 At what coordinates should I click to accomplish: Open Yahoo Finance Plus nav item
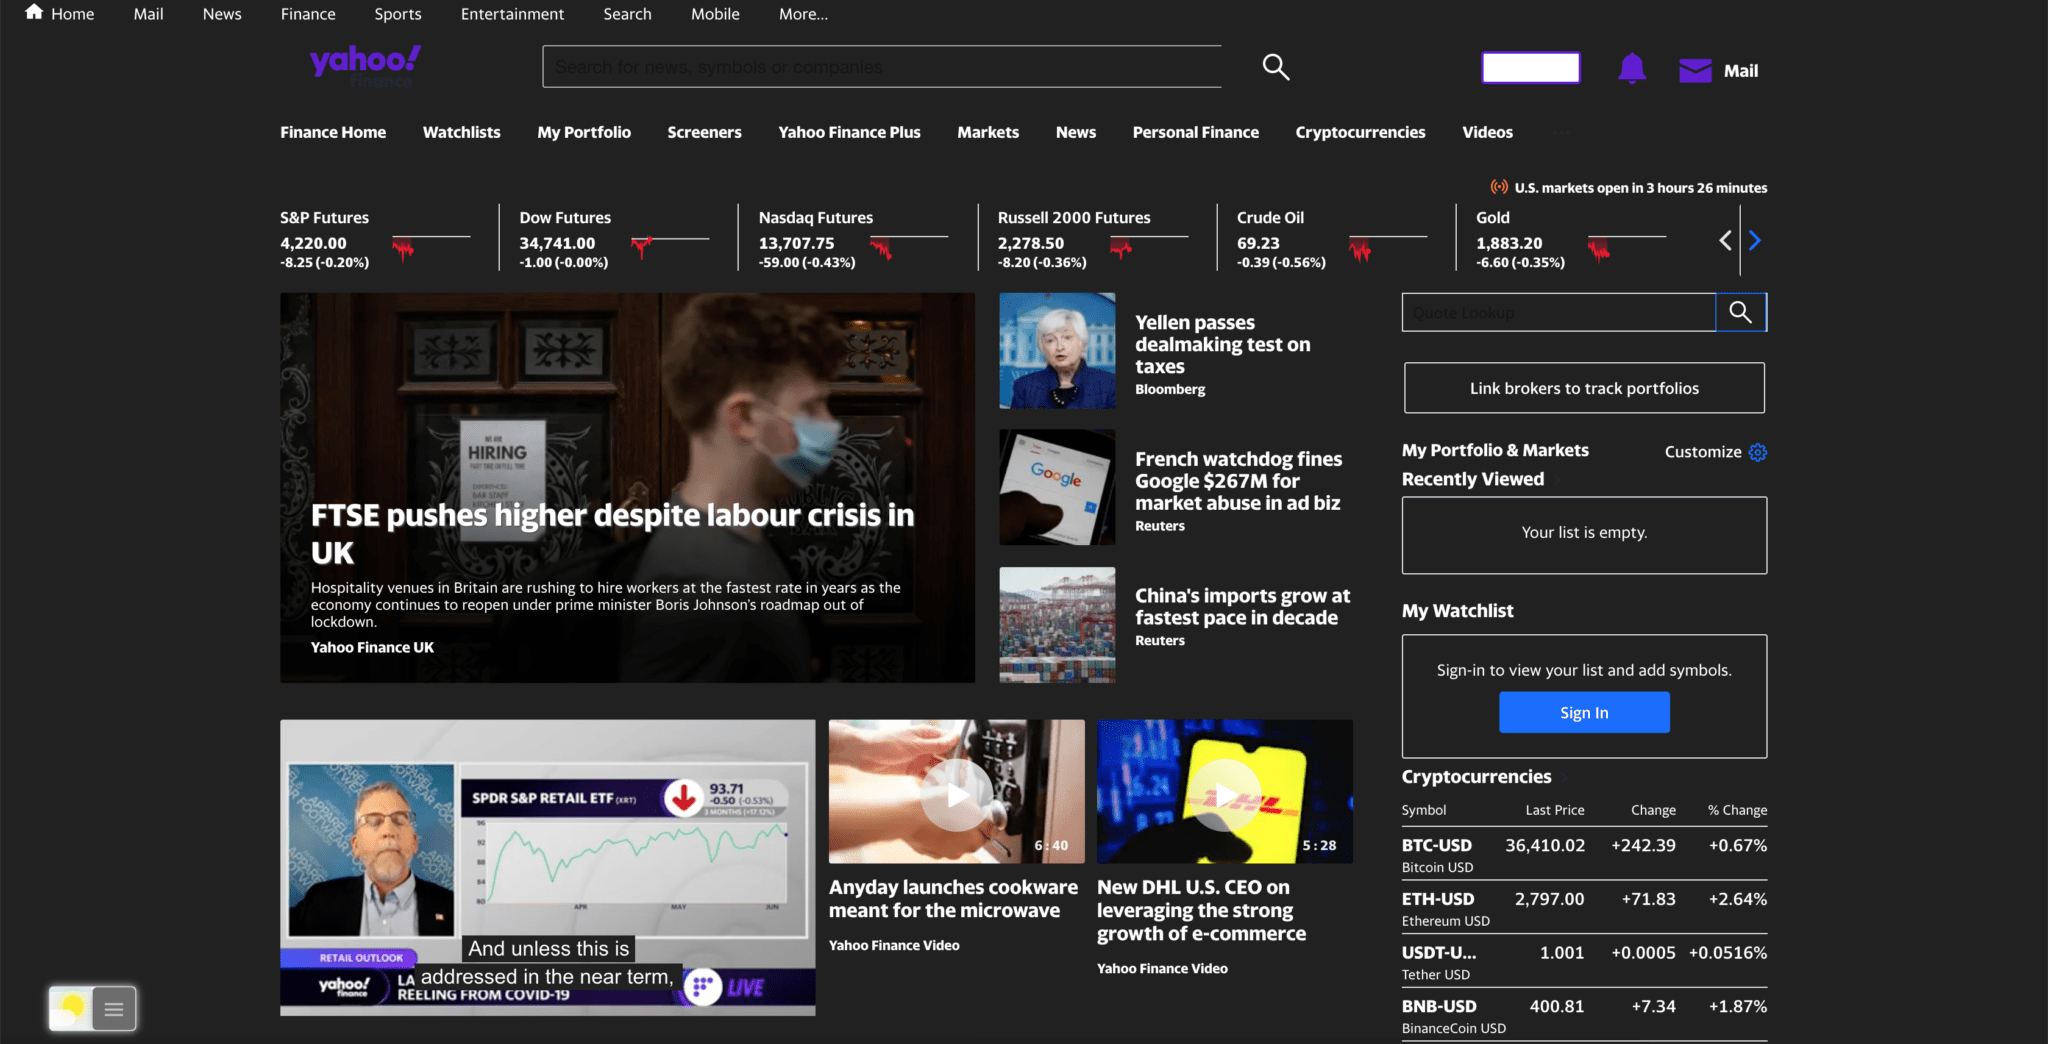click(x=849, y=132)
